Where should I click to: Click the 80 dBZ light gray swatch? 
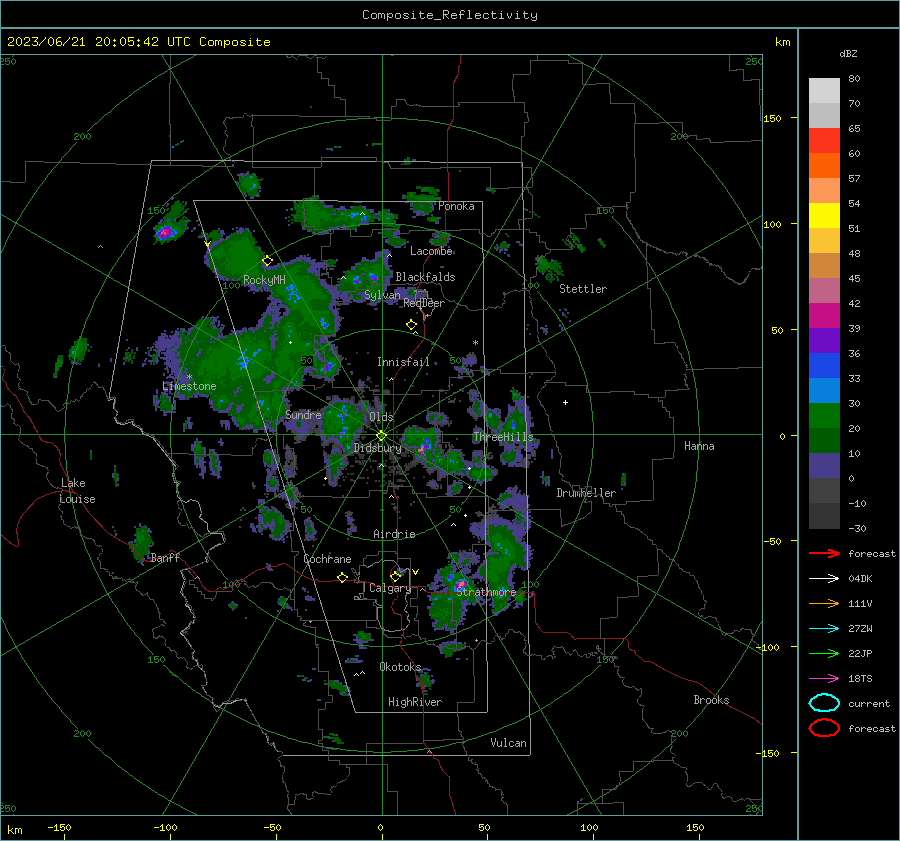click(824, 91)
